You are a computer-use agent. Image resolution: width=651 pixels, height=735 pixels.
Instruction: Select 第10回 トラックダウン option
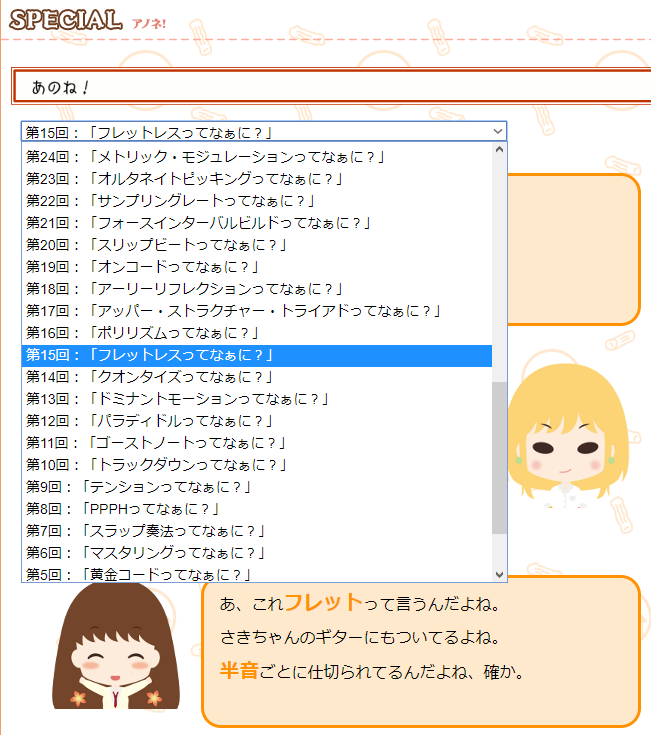coord(257,465)
